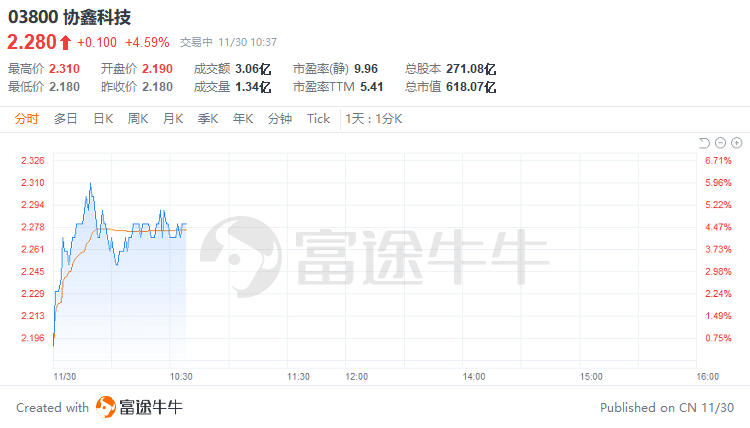
Task: Select the 季K tab
Action: pos(208,119)
